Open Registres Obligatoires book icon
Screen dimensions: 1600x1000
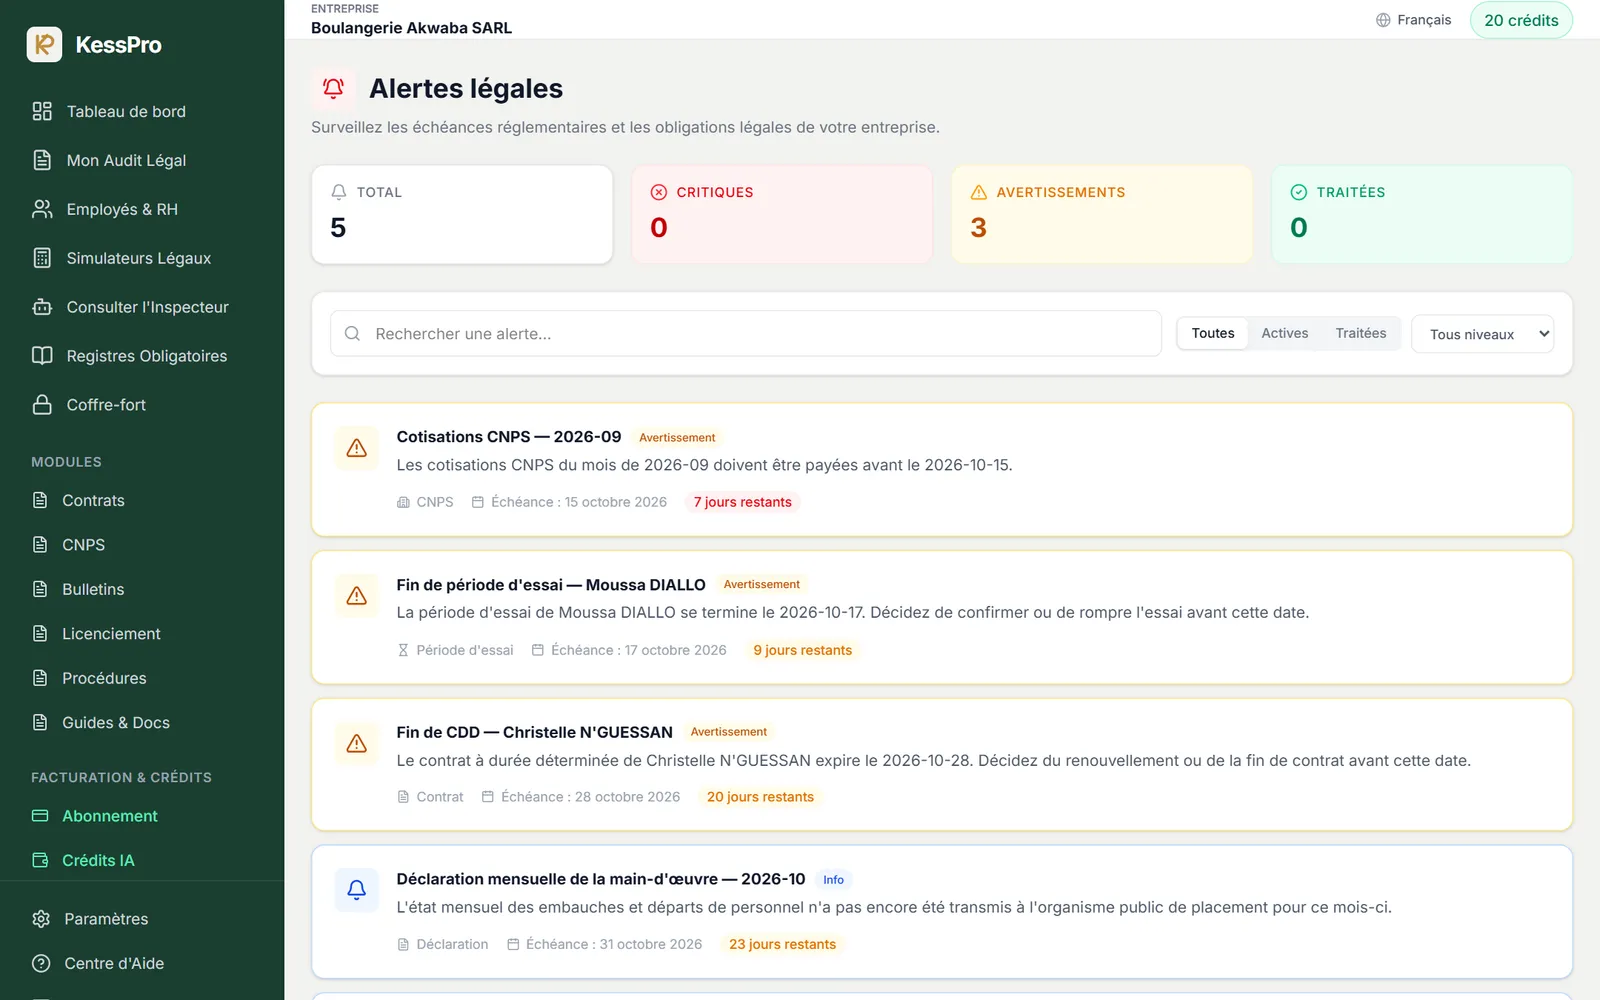pos(42,356)
